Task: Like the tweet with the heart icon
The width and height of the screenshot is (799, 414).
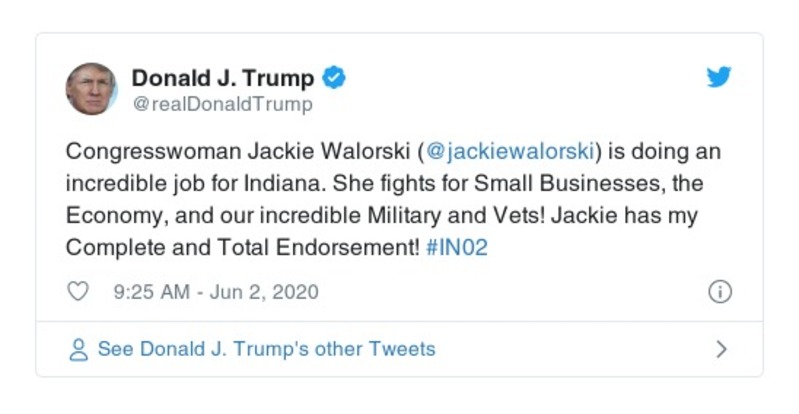Action: [77, 292]
